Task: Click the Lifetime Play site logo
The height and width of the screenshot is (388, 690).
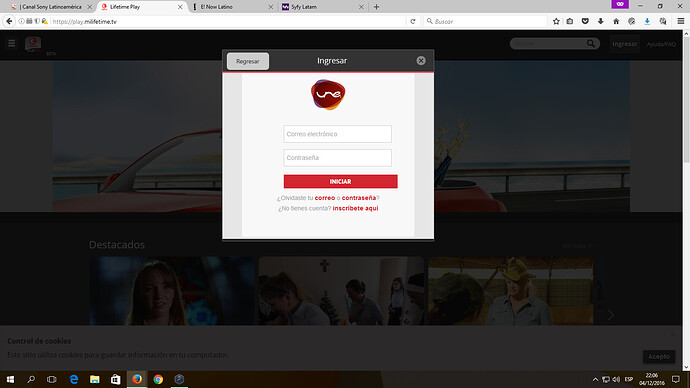Action: click(33, 44)
